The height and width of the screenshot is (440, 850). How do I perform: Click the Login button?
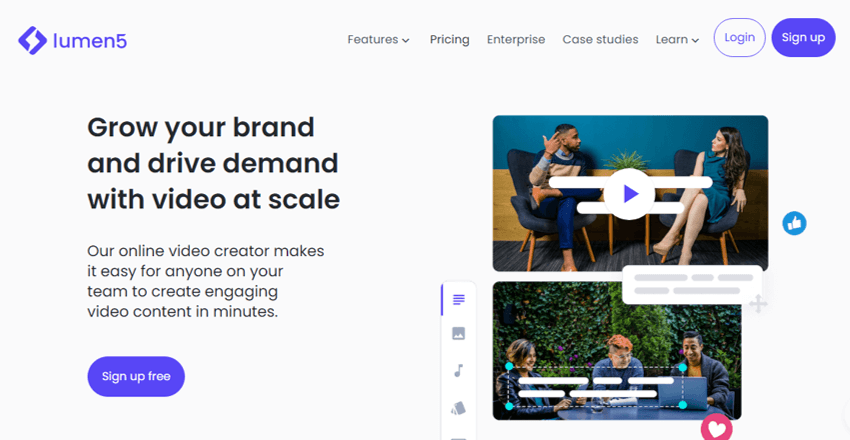(739, 38)
